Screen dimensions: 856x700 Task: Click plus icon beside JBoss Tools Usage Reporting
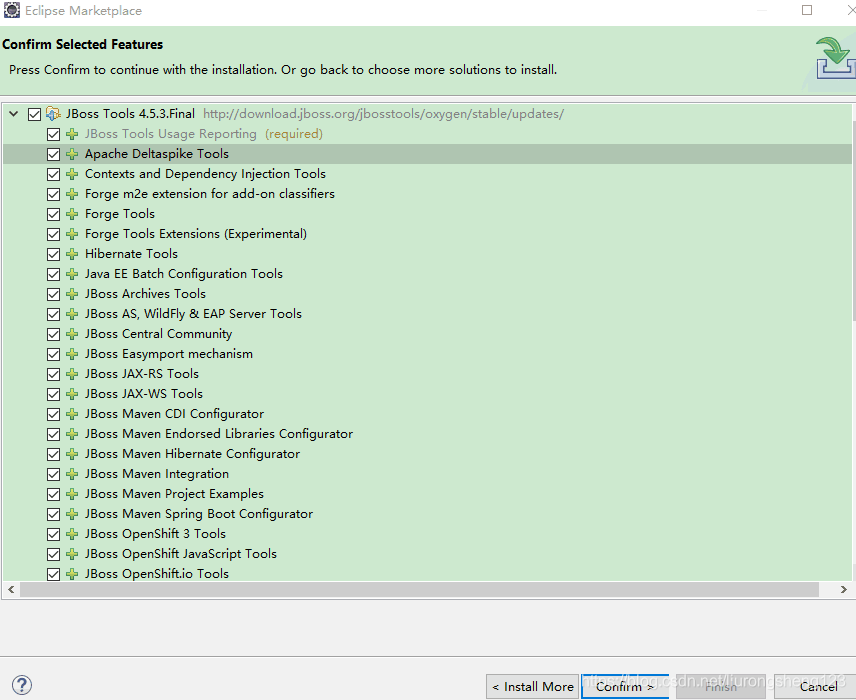click(72, 134)
